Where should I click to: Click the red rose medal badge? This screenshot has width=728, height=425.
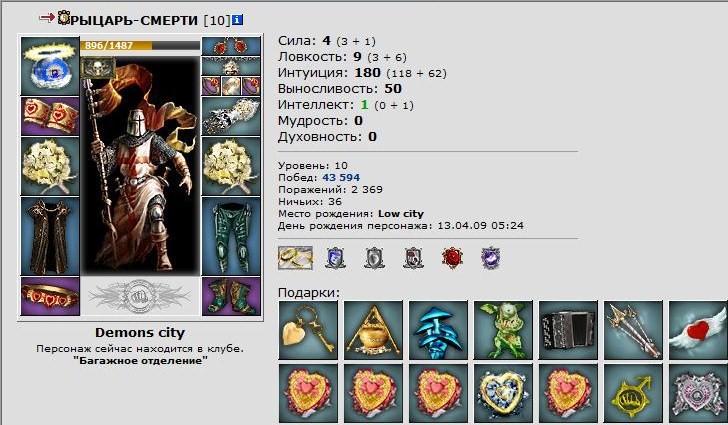452,258
